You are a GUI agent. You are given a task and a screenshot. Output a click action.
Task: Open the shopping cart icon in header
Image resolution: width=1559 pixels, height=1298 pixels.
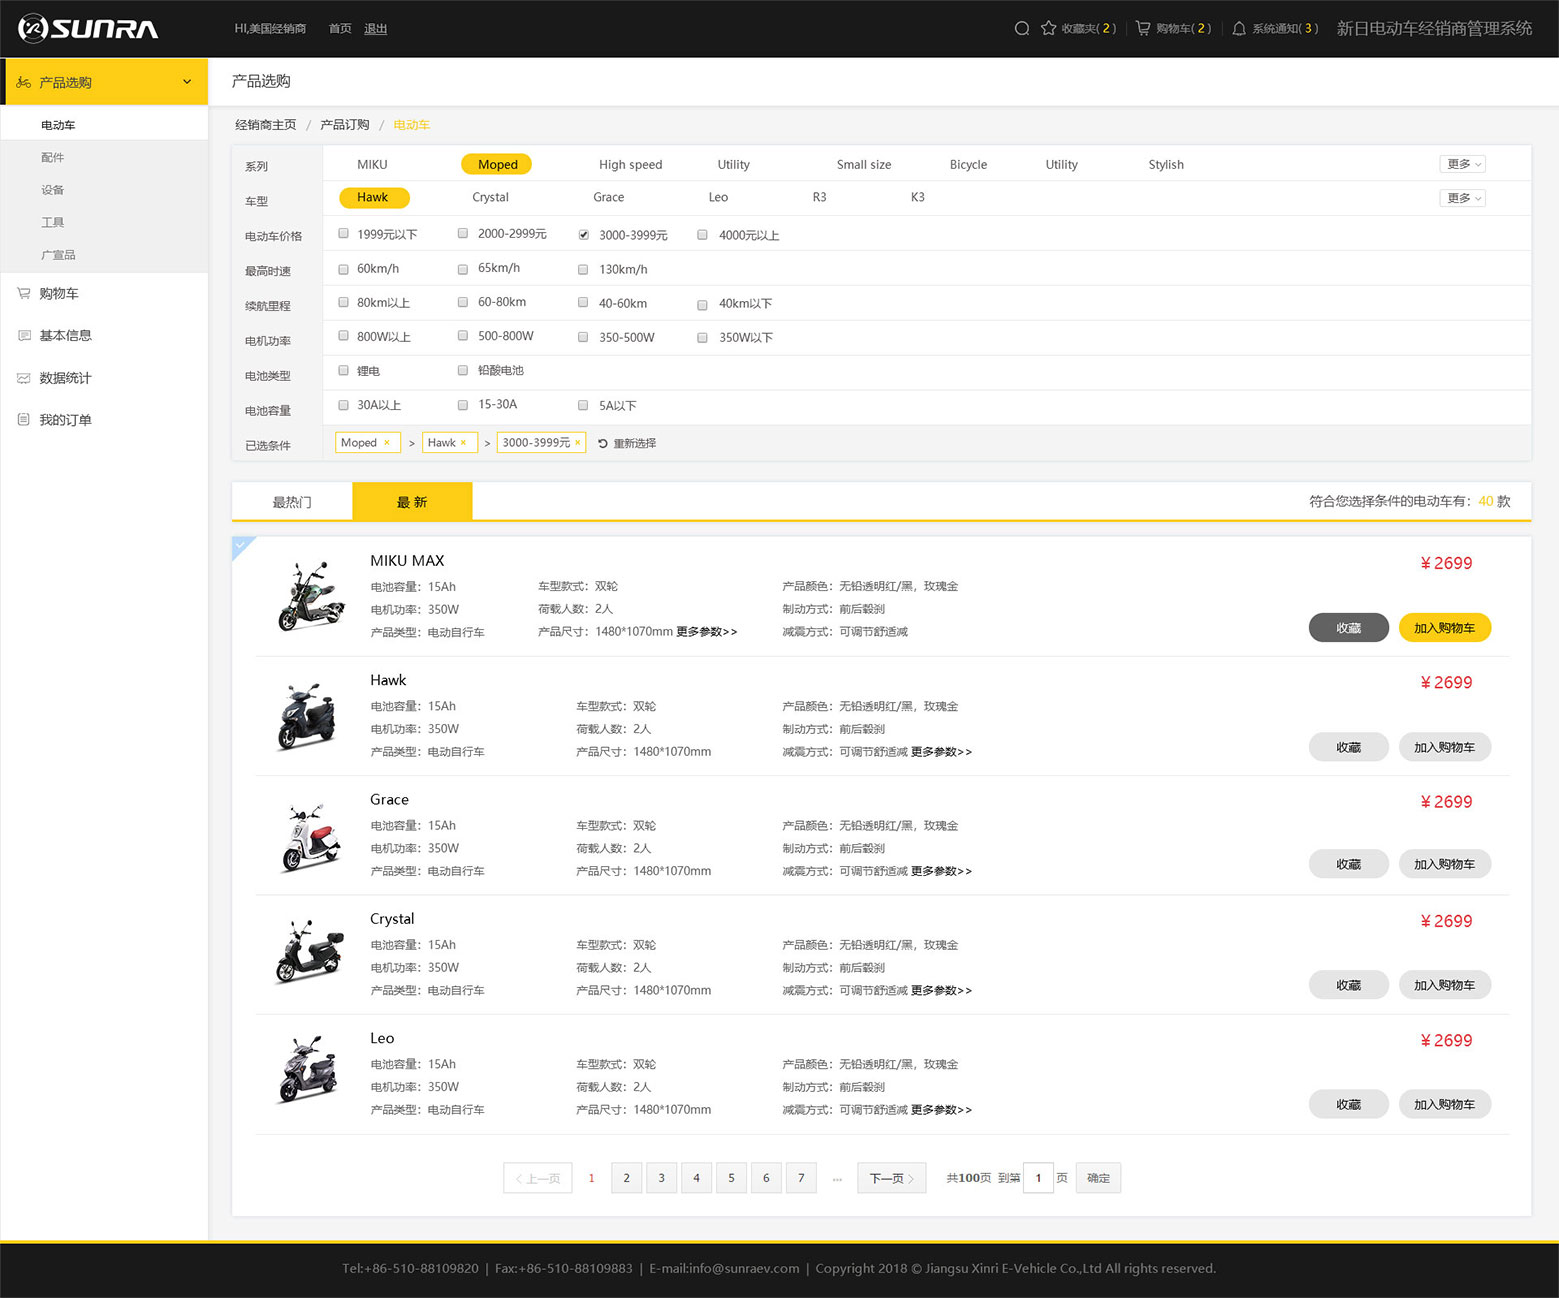(1142, 28)
